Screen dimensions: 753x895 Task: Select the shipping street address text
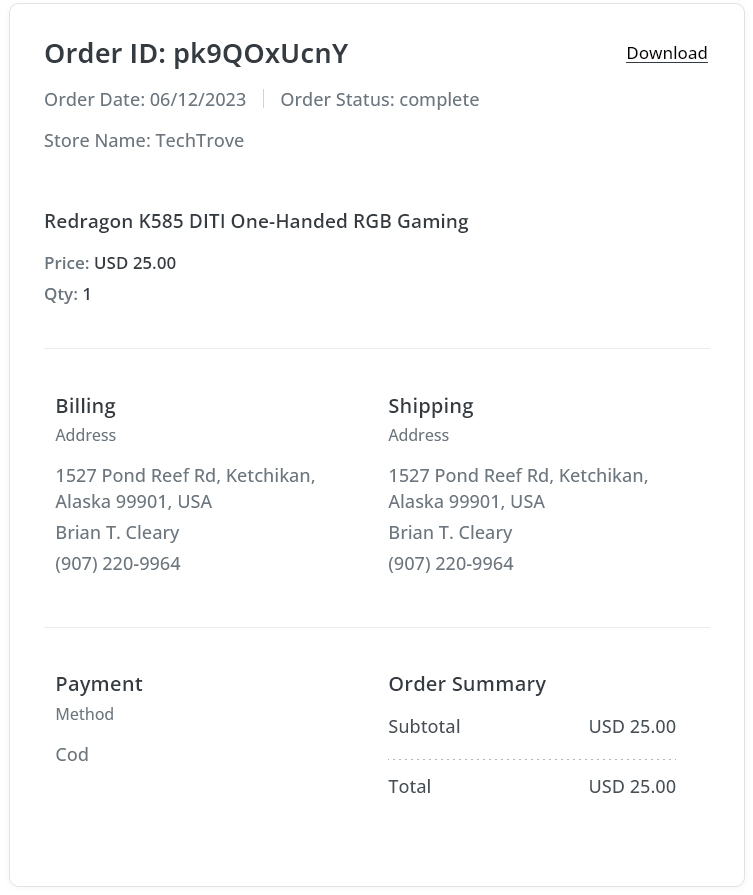click(x=518, y=489)
